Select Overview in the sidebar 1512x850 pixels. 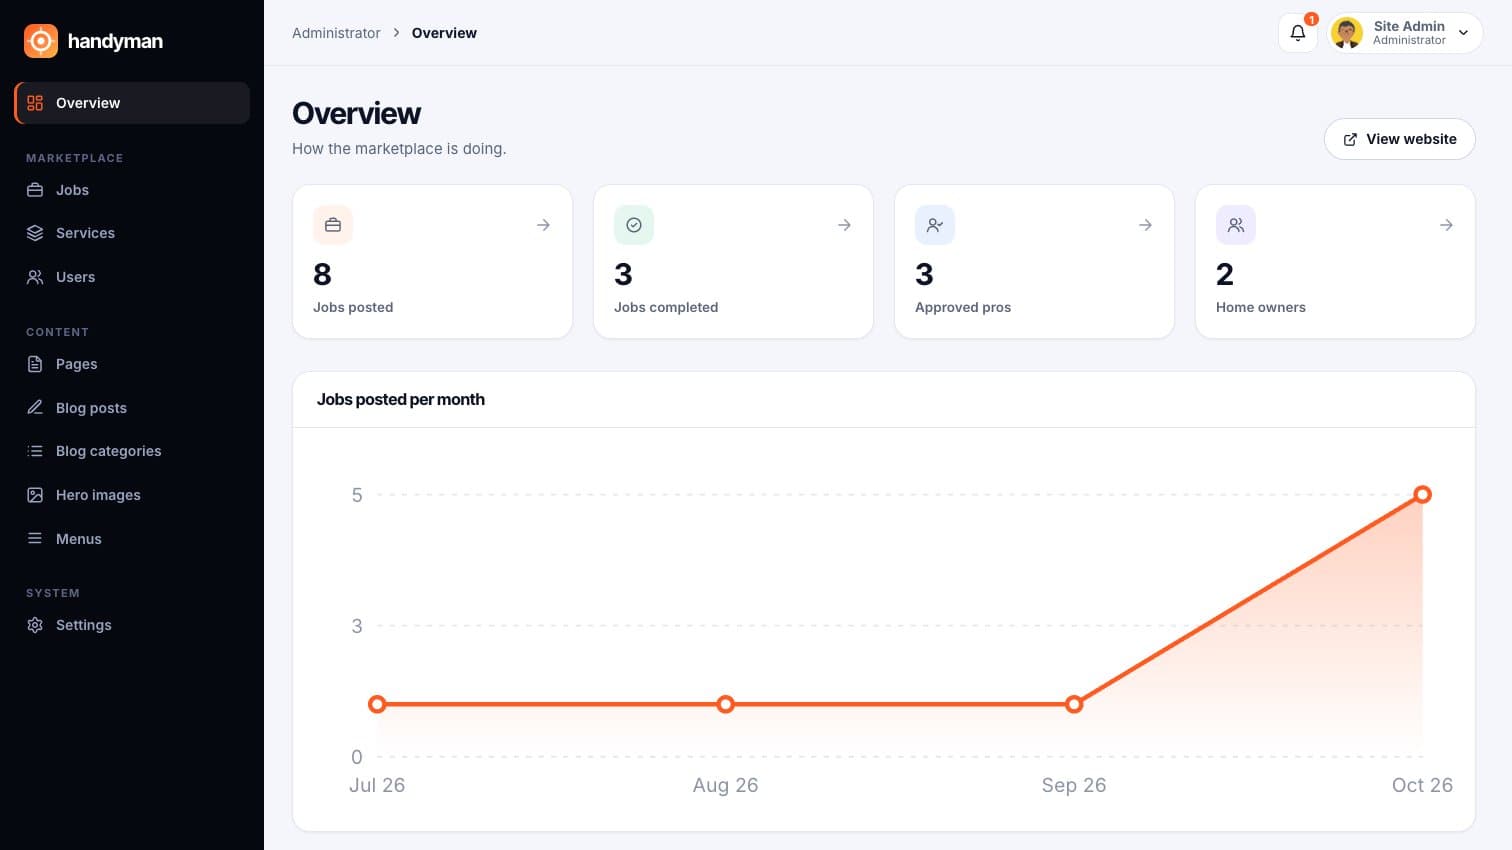click(132, 103)
